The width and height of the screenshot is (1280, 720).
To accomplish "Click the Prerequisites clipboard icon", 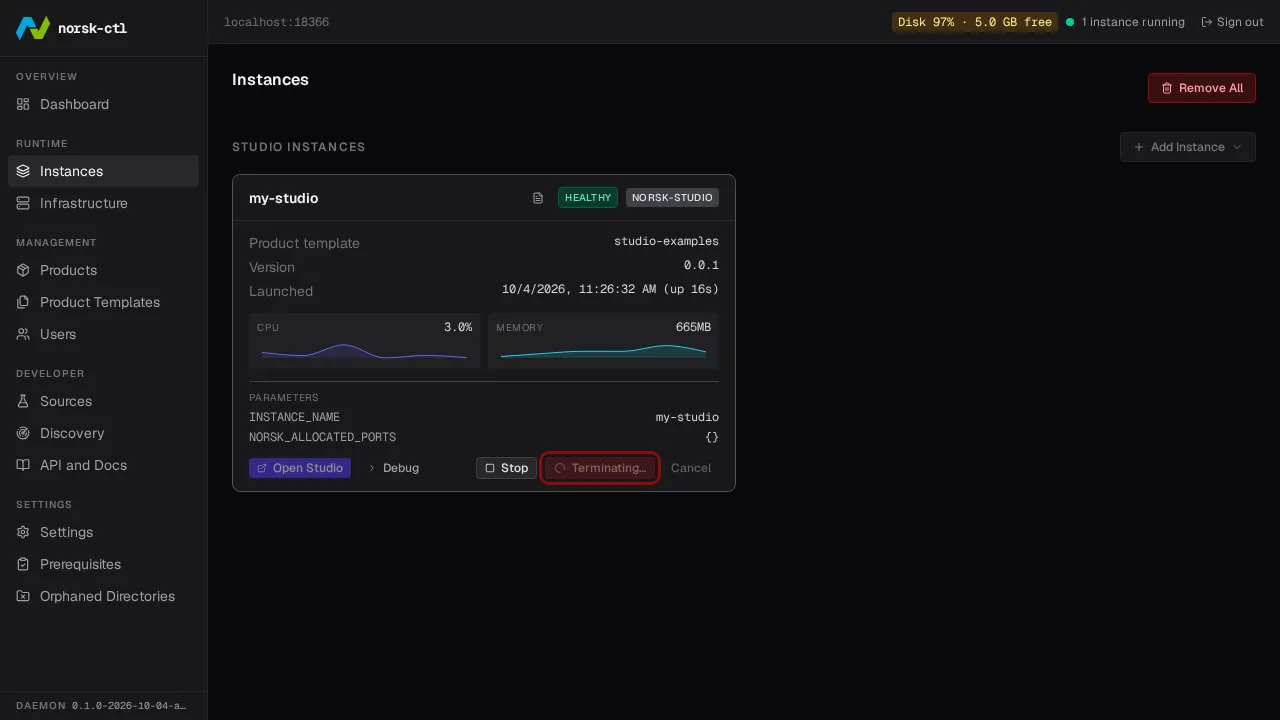I will [23, 564].
